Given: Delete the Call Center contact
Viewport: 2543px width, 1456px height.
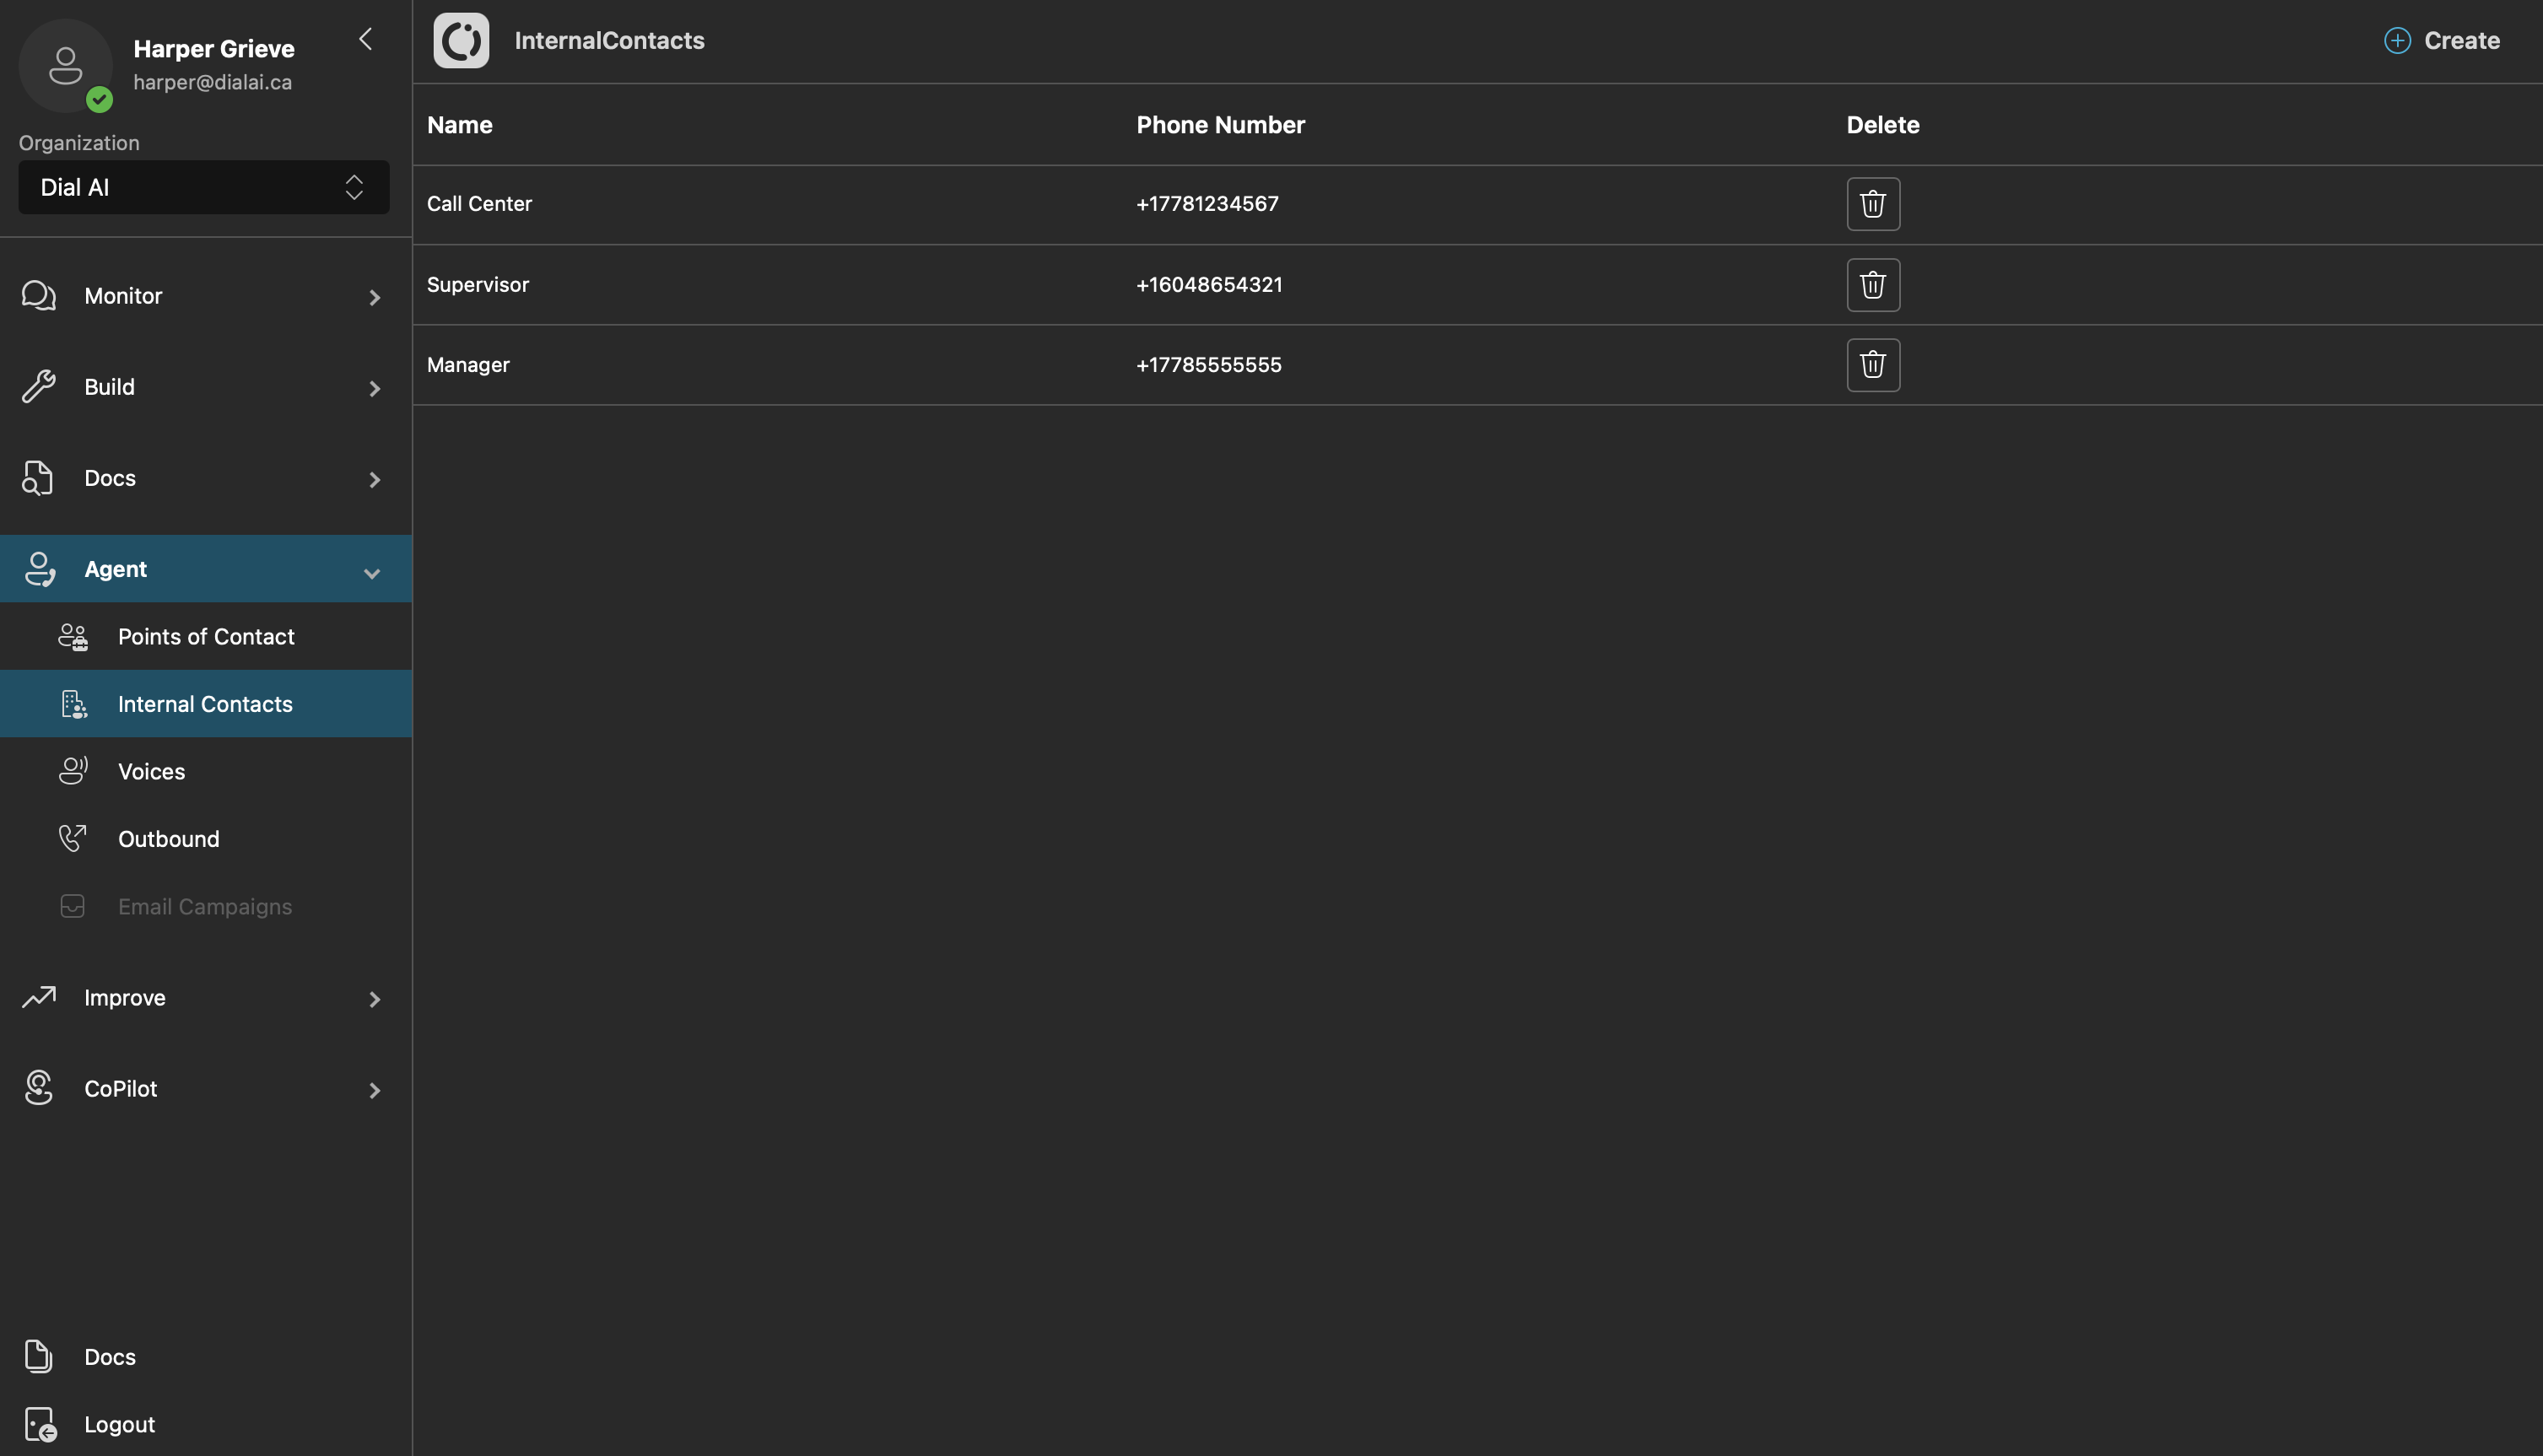Looking at the screenshot, I should 1872,204.
